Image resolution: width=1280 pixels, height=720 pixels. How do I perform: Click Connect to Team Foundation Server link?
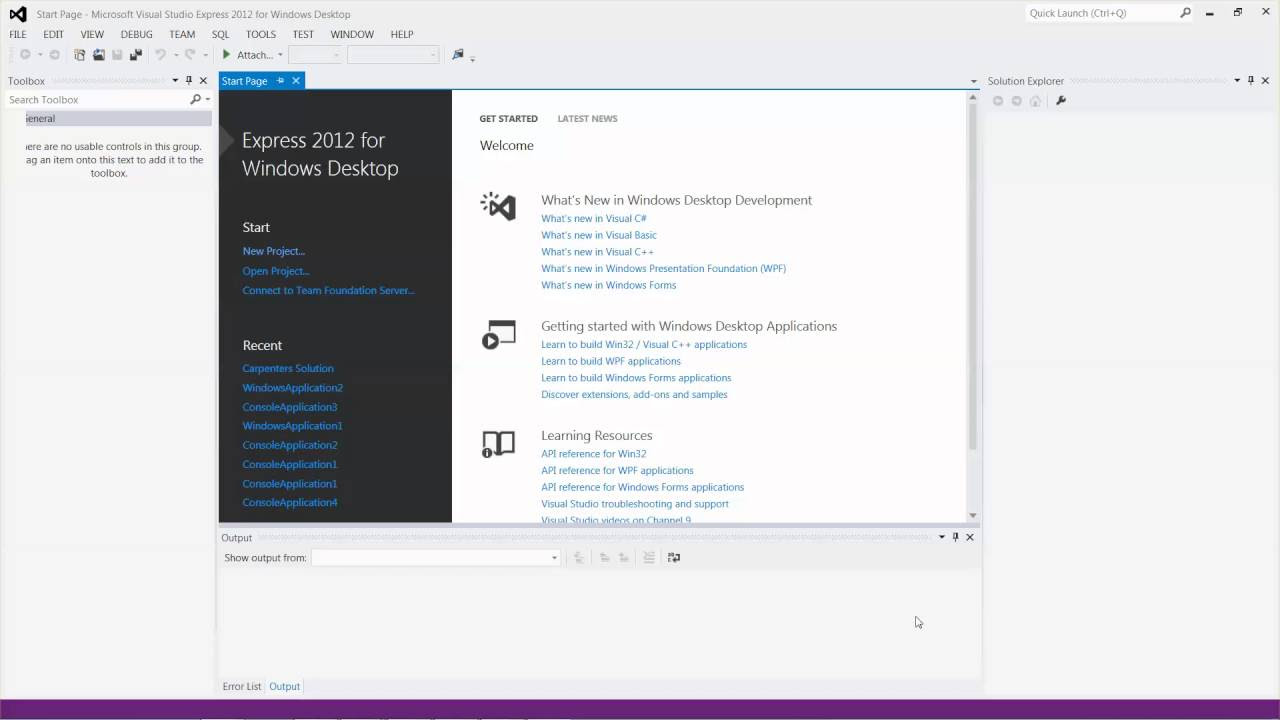[328, 290]
